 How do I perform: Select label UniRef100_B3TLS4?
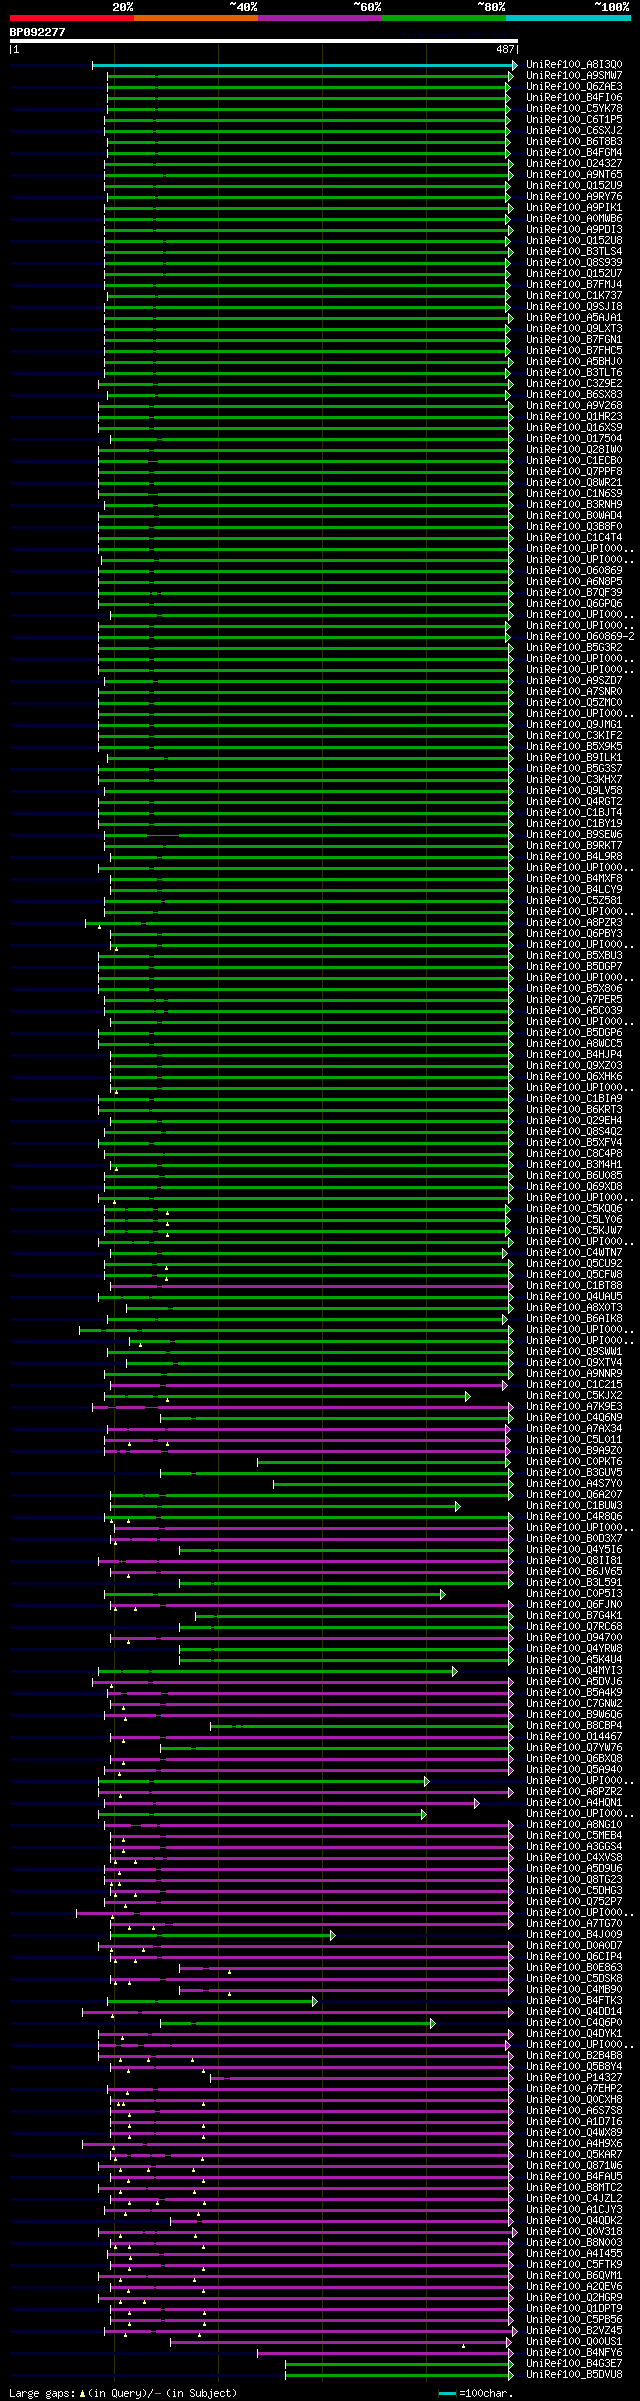[x=574, y=252]
